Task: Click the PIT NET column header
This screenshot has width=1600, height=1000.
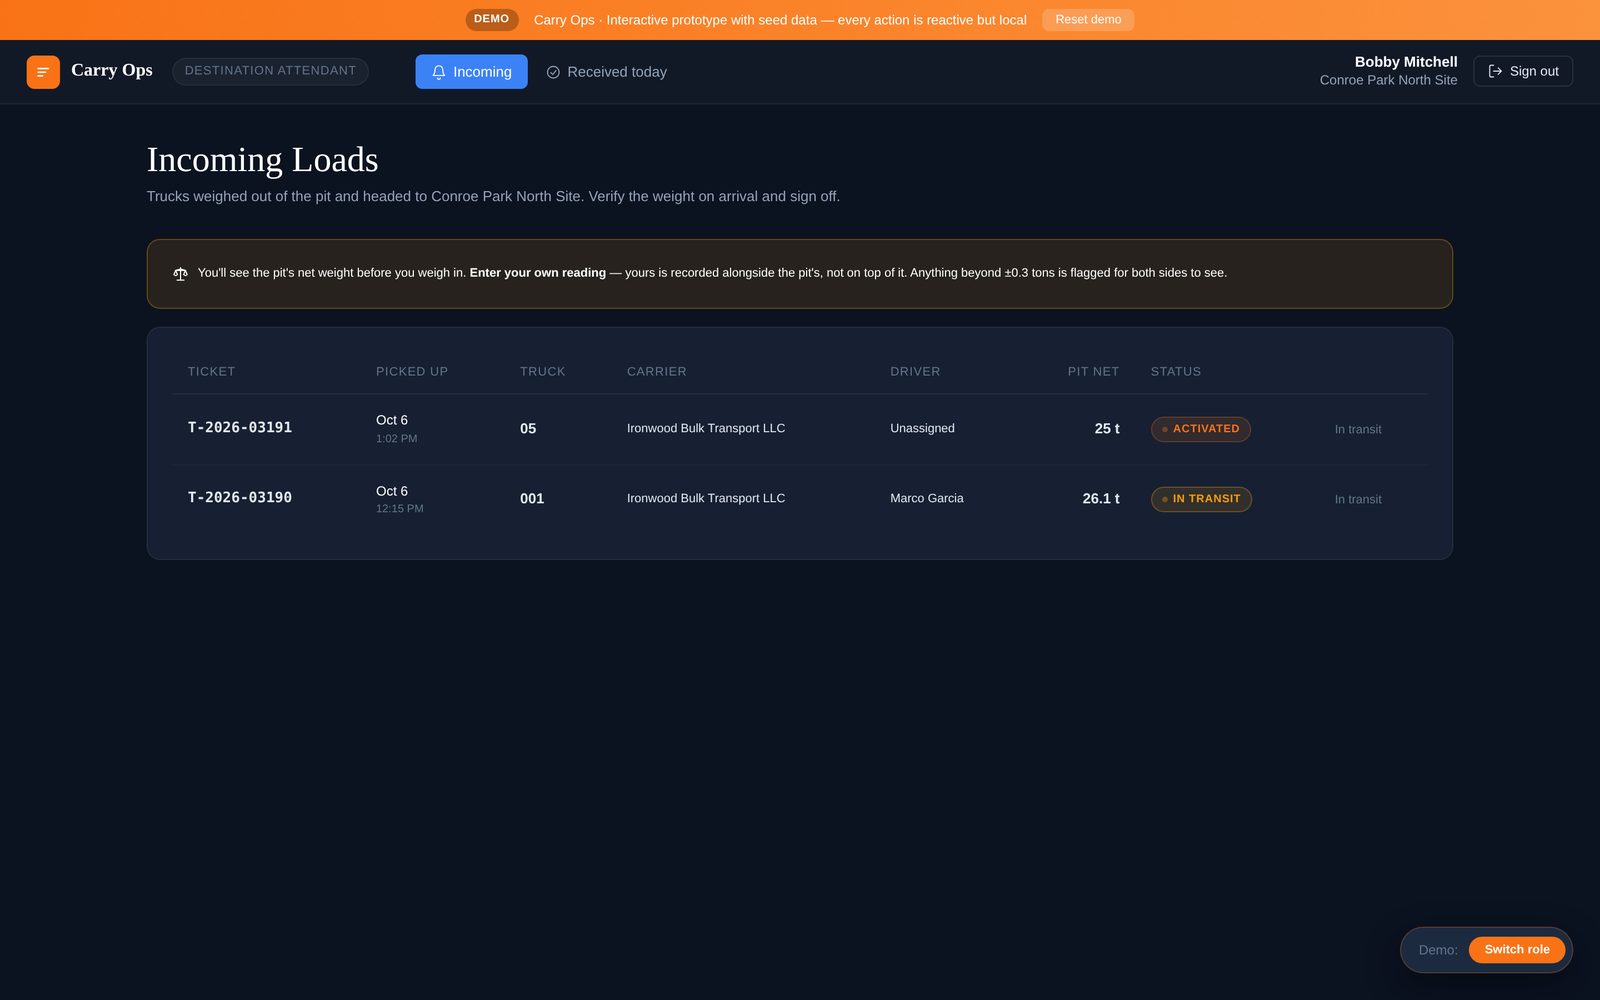Action: click(1093, 371)
